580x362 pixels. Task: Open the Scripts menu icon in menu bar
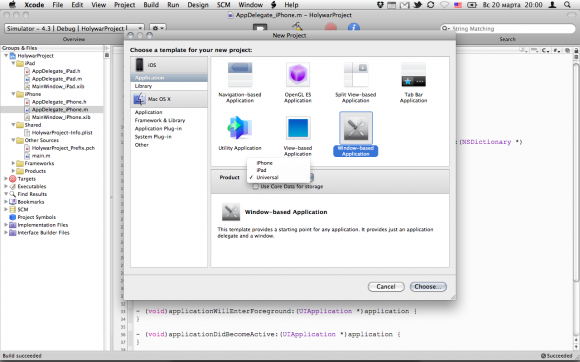coord(274,5)
